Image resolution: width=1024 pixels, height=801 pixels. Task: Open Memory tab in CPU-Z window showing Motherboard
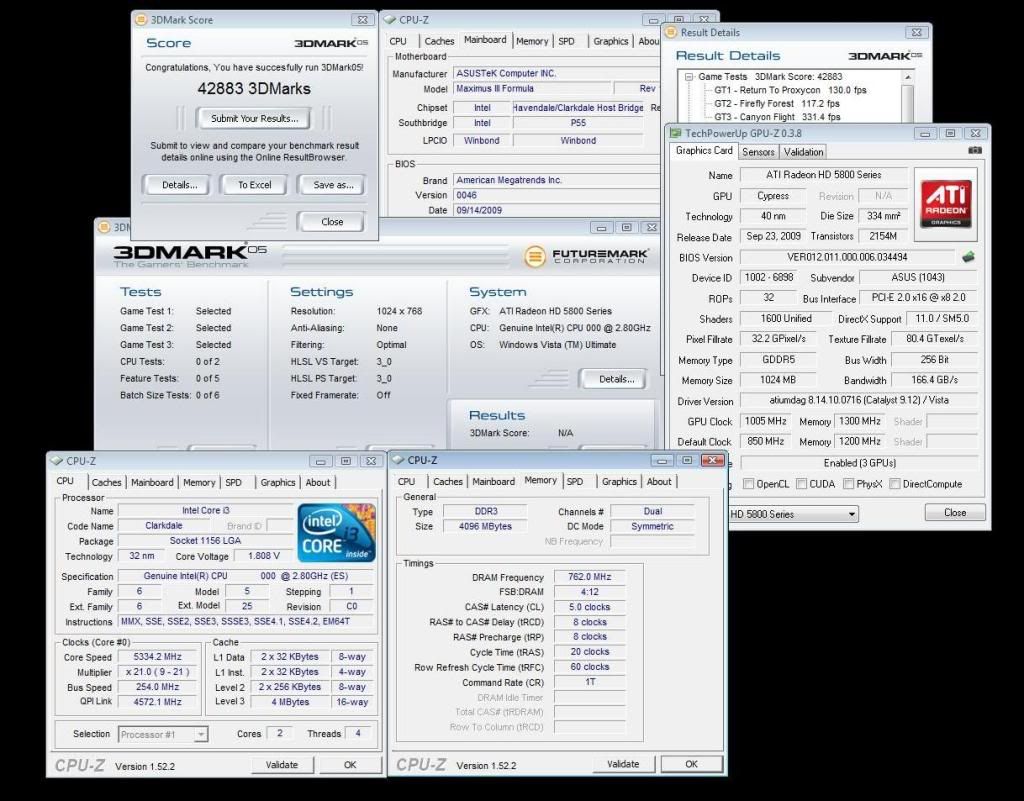532,41
